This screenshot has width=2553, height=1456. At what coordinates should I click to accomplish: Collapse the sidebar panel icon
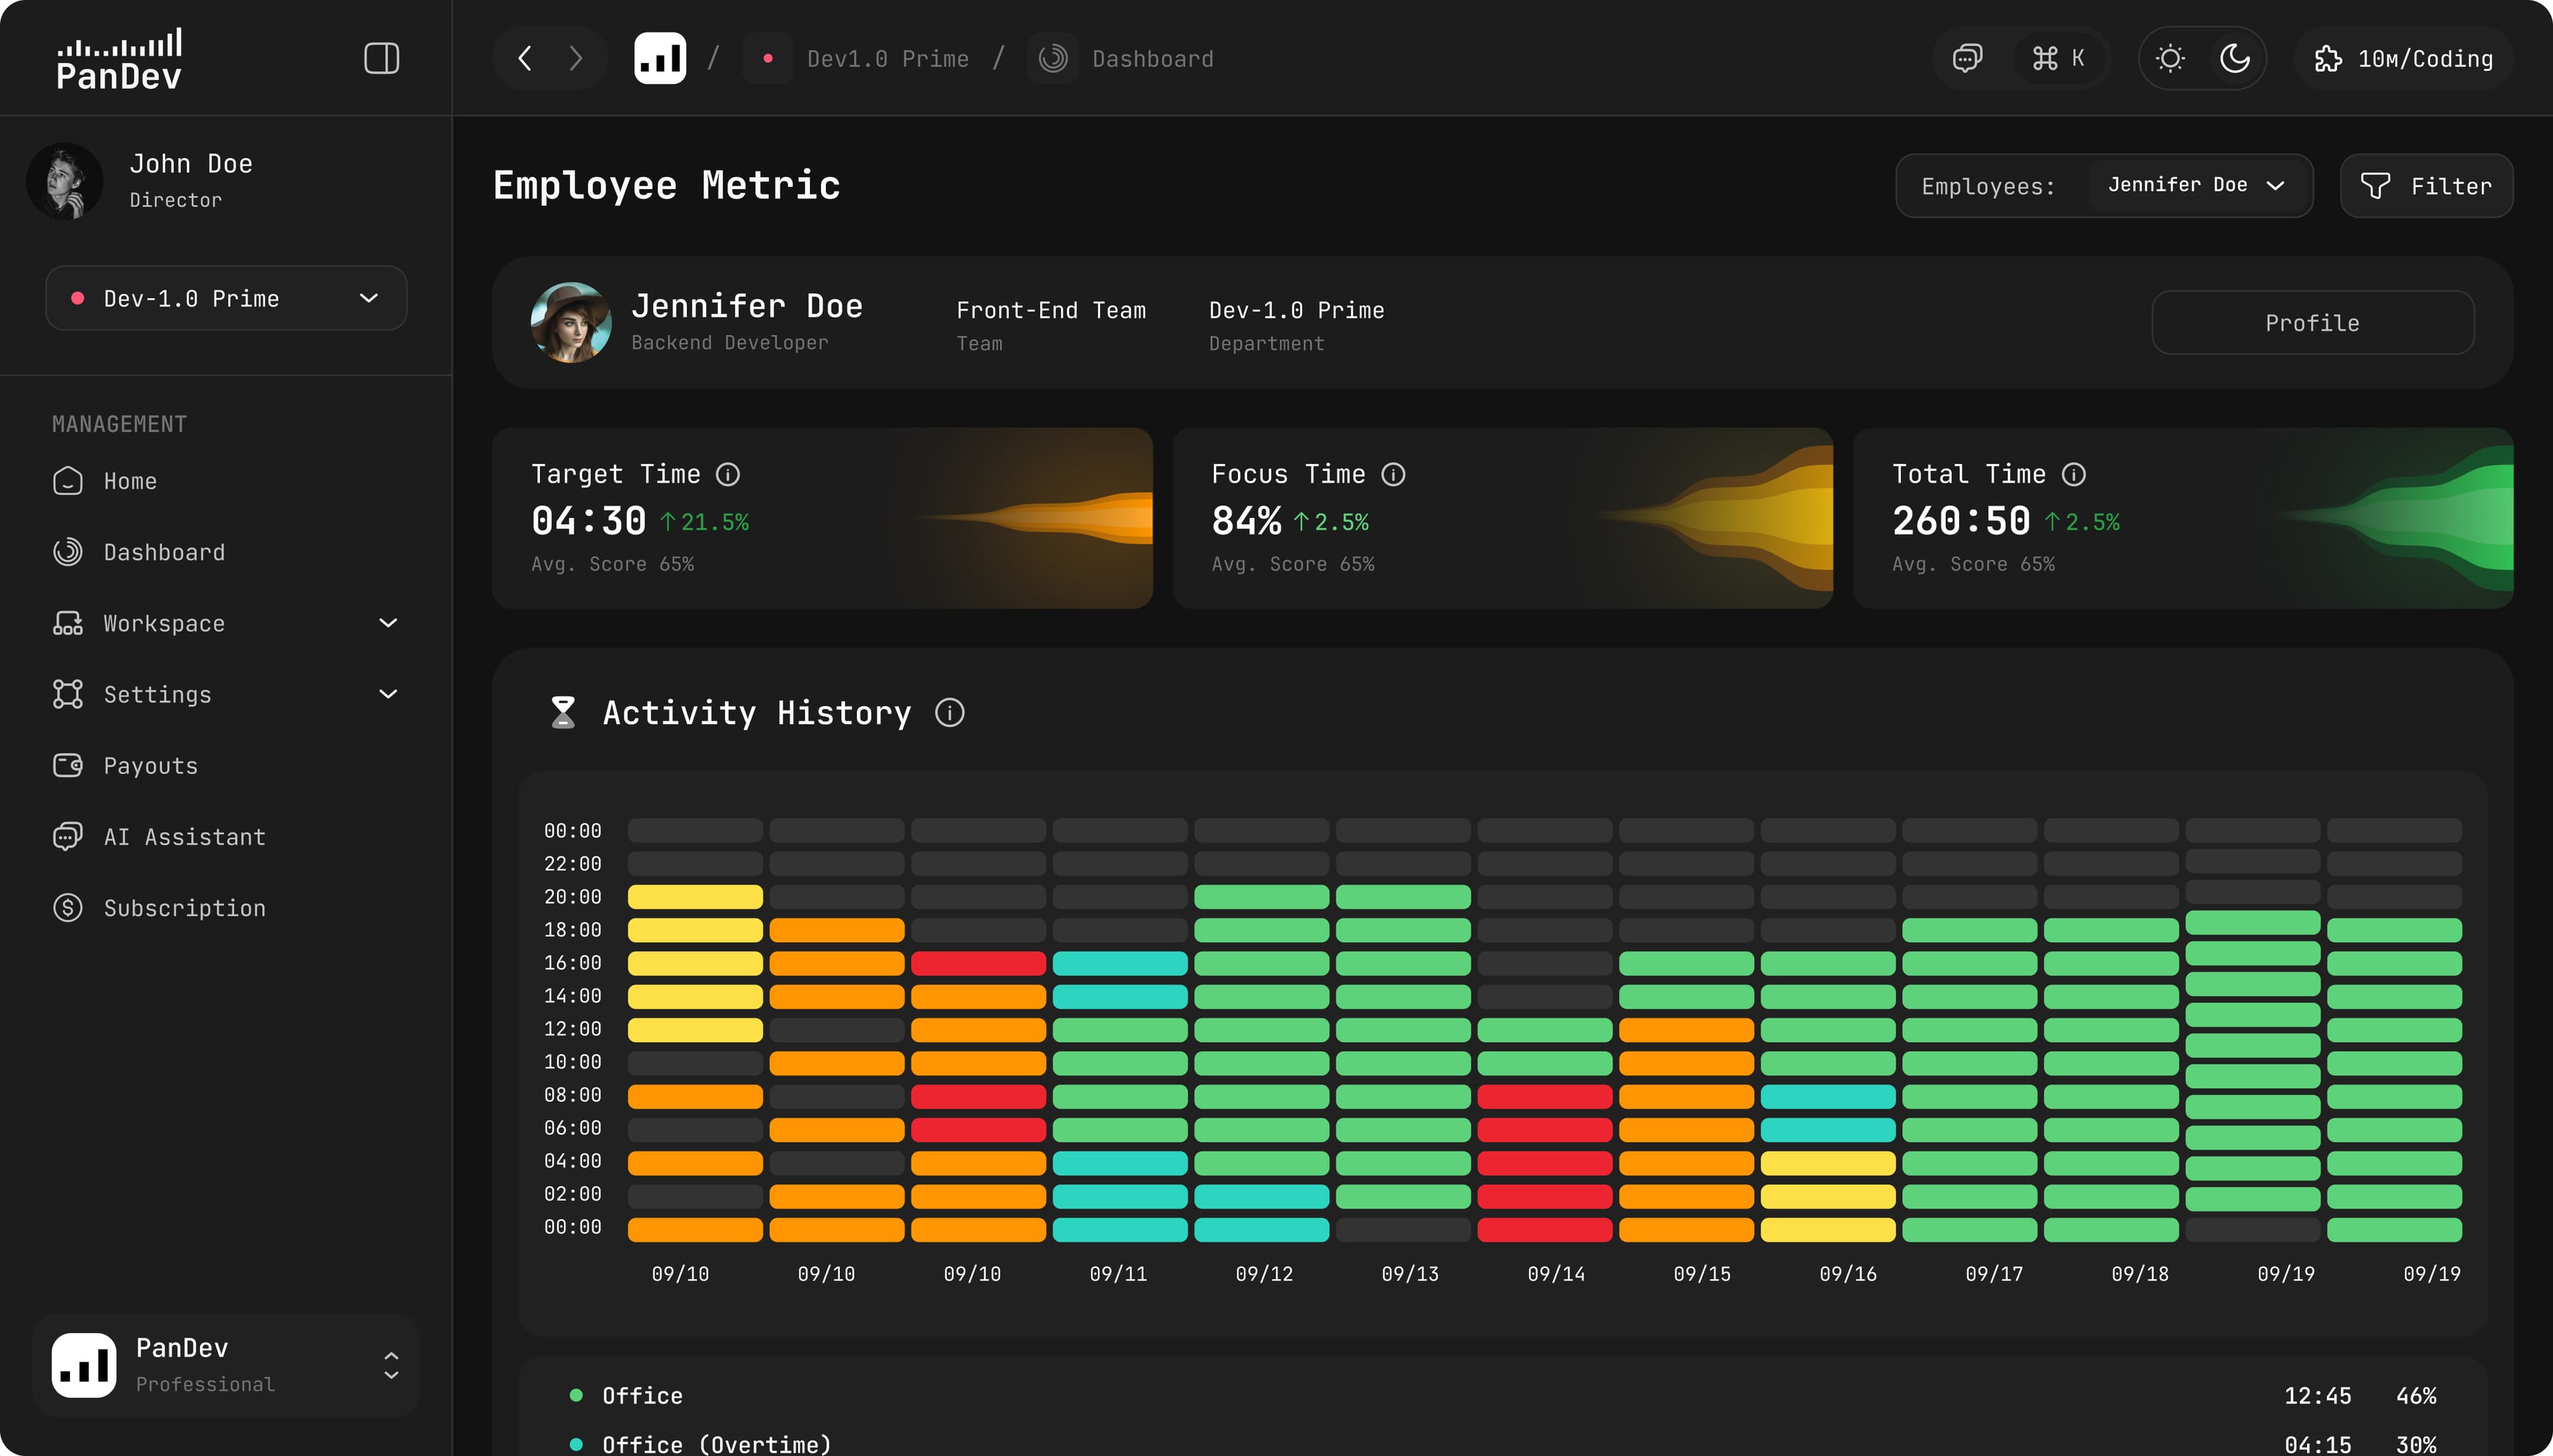(x=381, y=58)
